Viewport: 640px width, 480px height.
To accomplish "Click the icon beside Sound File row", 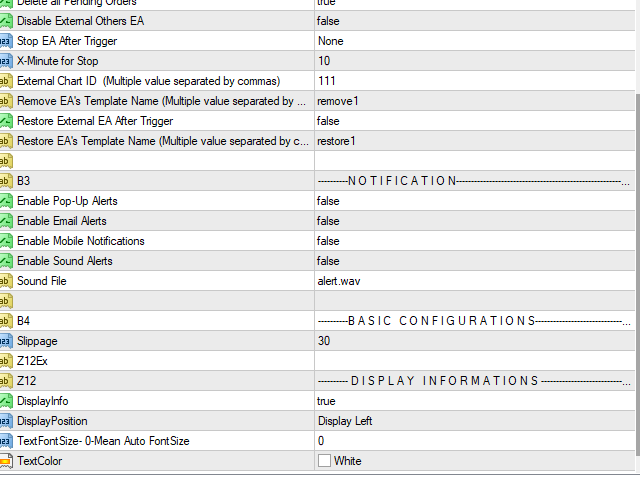I will (5, 281).
